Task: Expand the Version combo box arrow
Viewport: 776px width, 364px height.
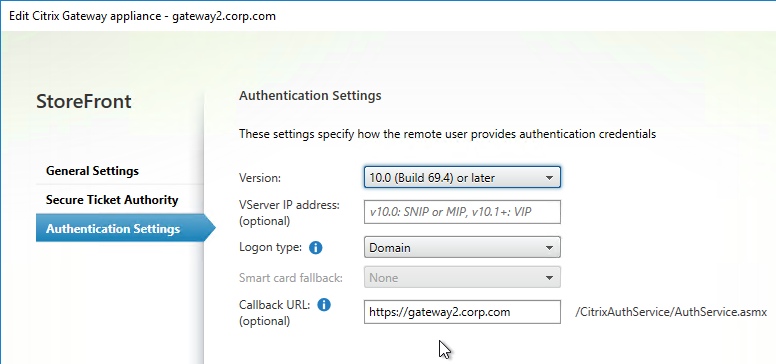Action: 549,178
